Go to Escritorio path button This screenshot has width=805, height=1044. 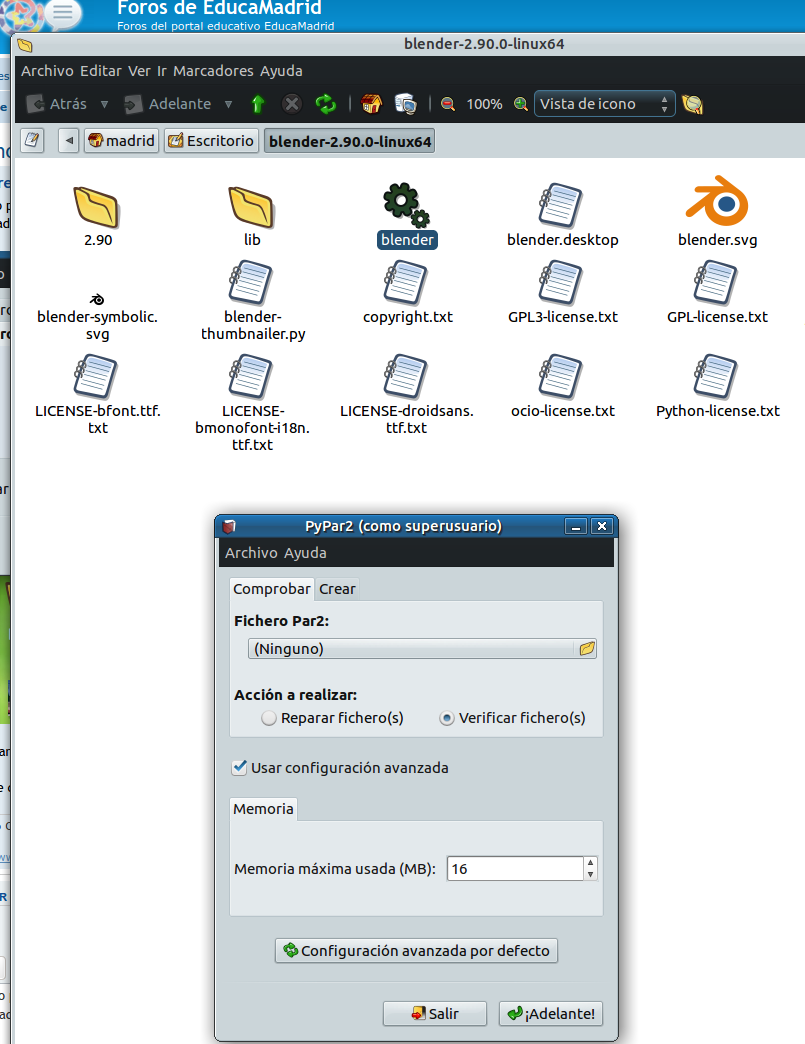point(212,140)
